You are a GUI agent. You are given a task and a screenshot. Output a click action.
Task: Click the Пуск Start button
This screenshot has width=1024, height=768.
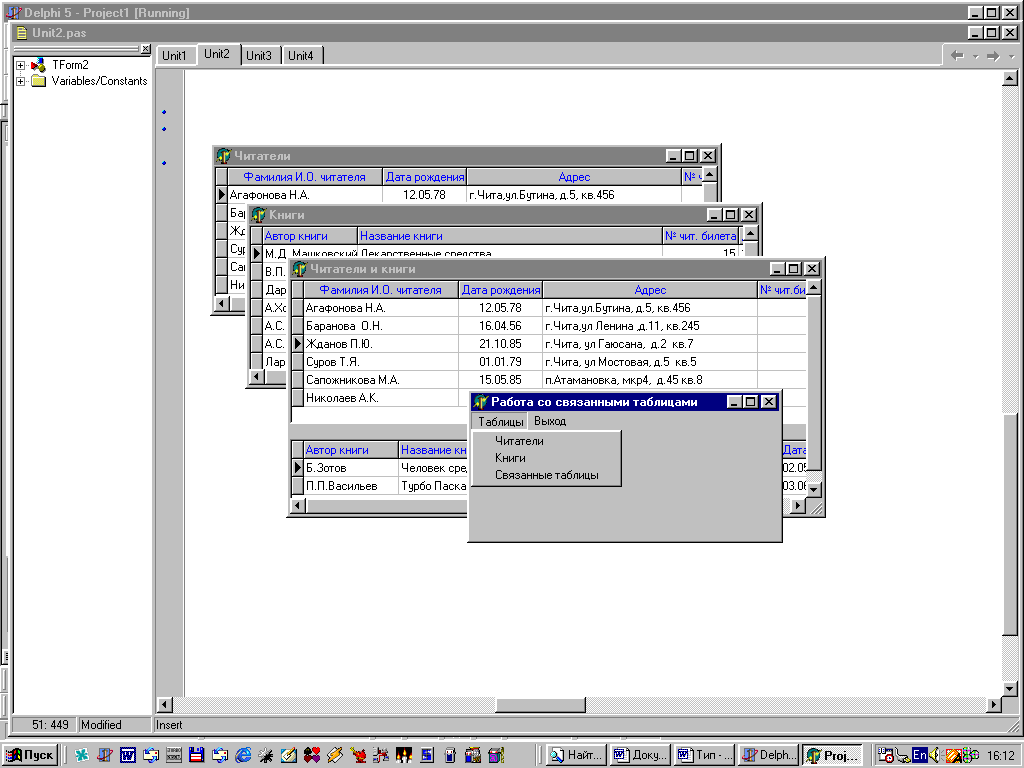(x=30, y=755)
